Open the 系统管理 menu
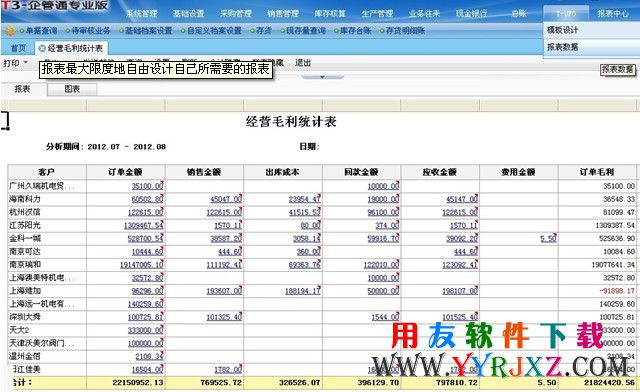Screen dimensions: 640x392 point(142,13)
